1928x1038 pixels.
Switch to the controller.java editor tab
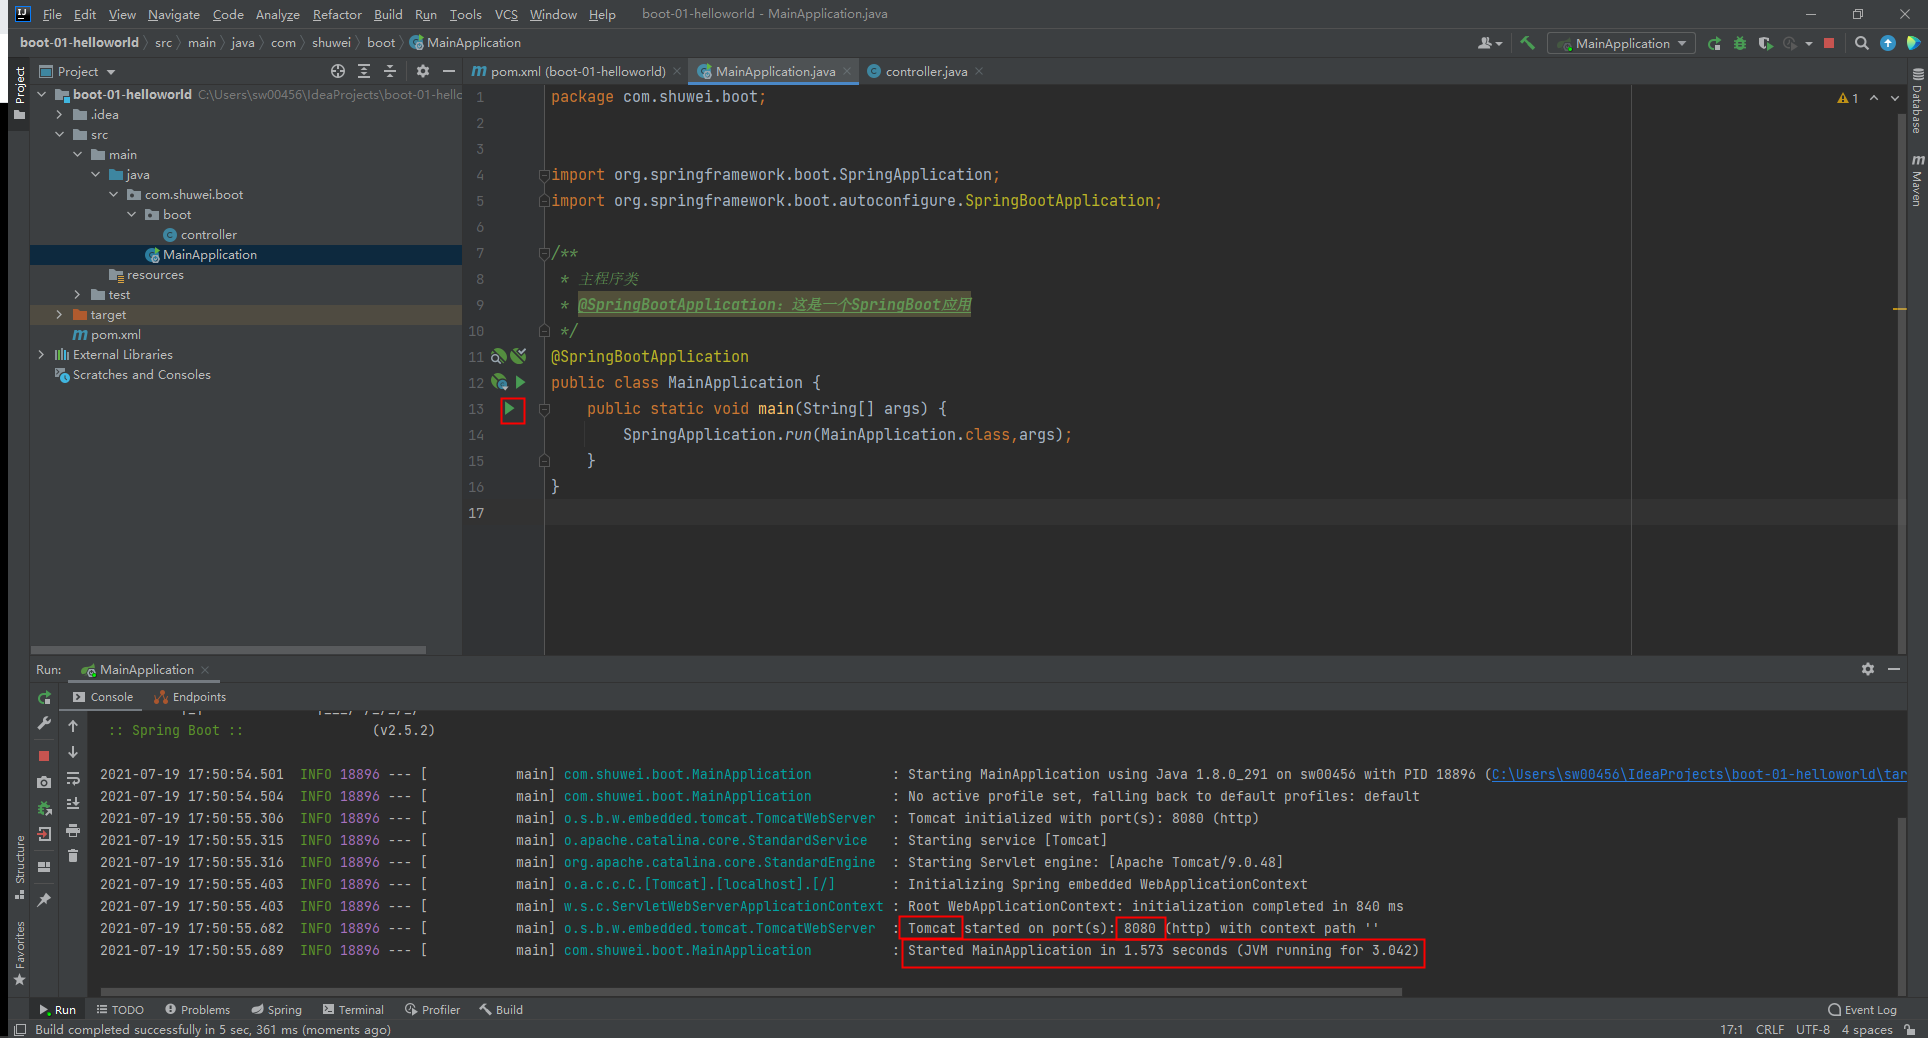tap(925, 72)
